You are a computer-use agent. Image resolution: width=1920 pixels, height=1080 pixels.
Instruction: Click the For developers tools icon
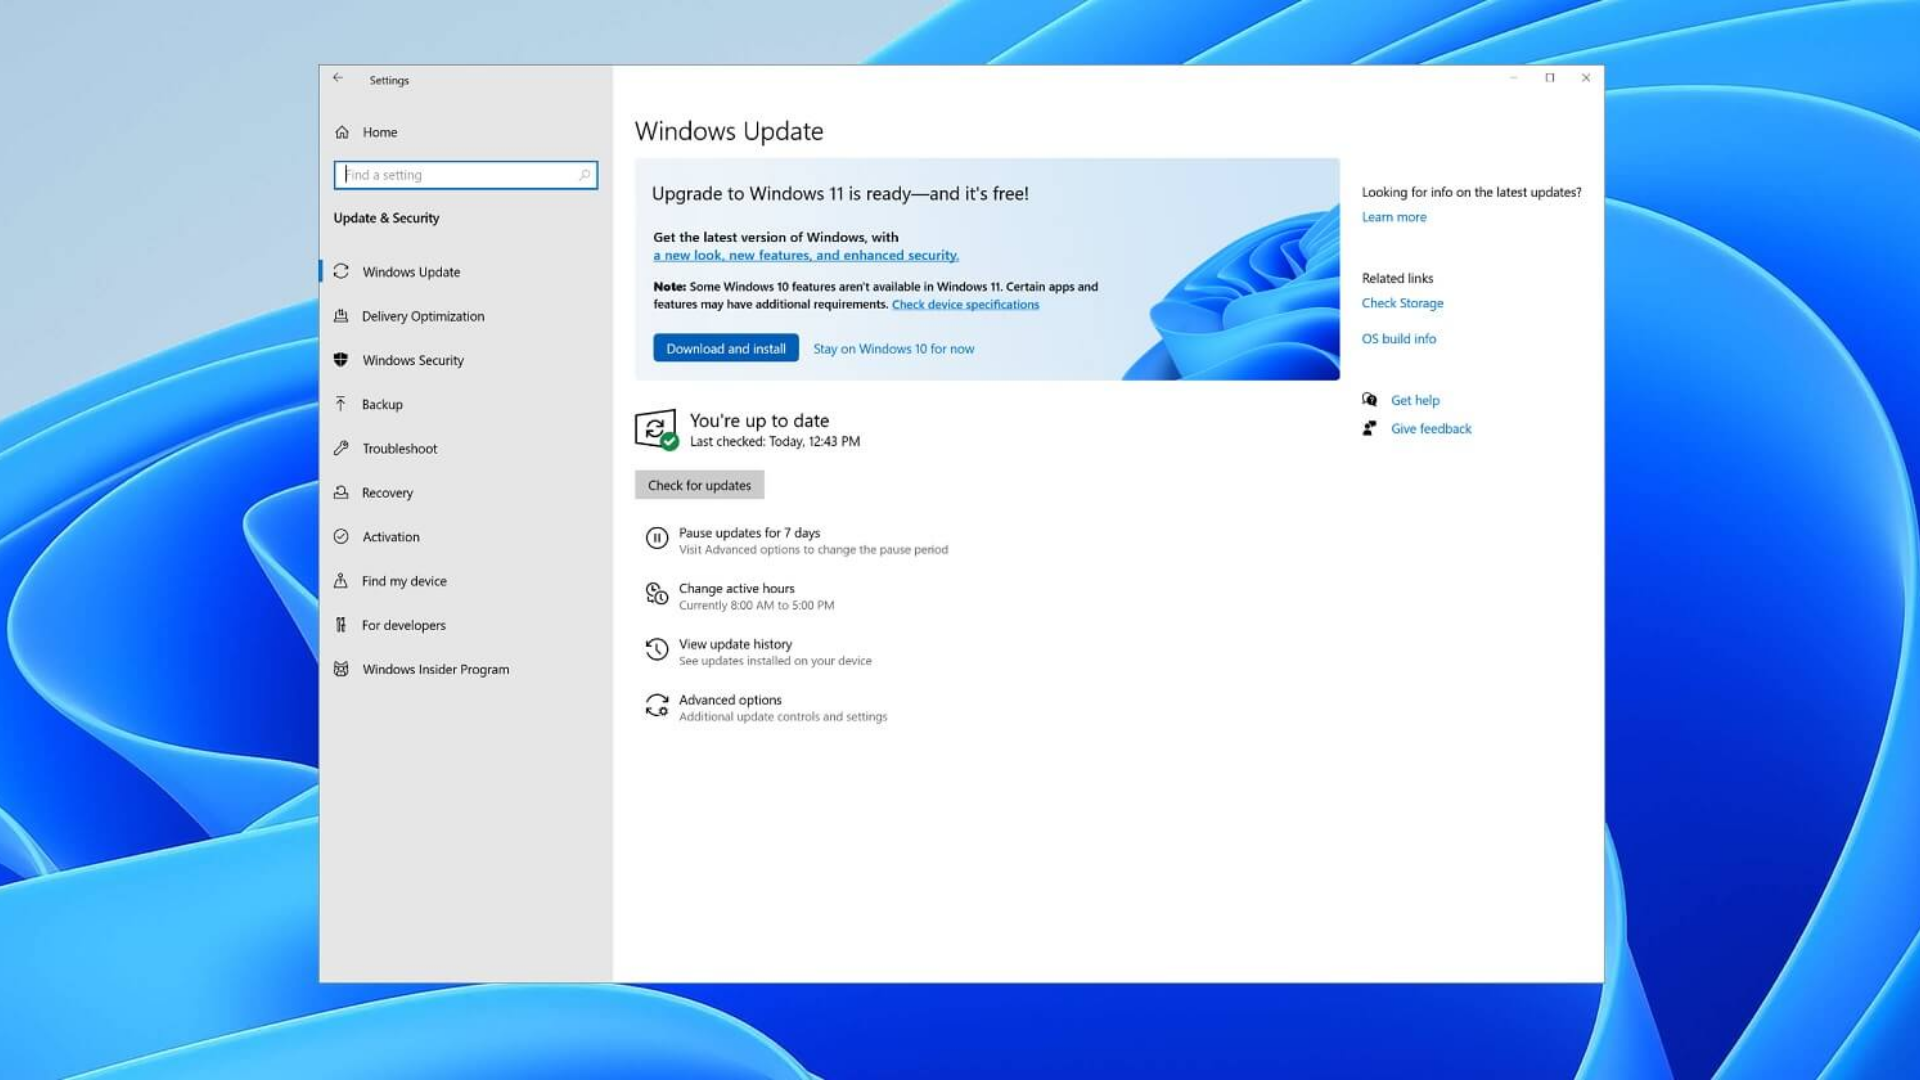[341, 625]
